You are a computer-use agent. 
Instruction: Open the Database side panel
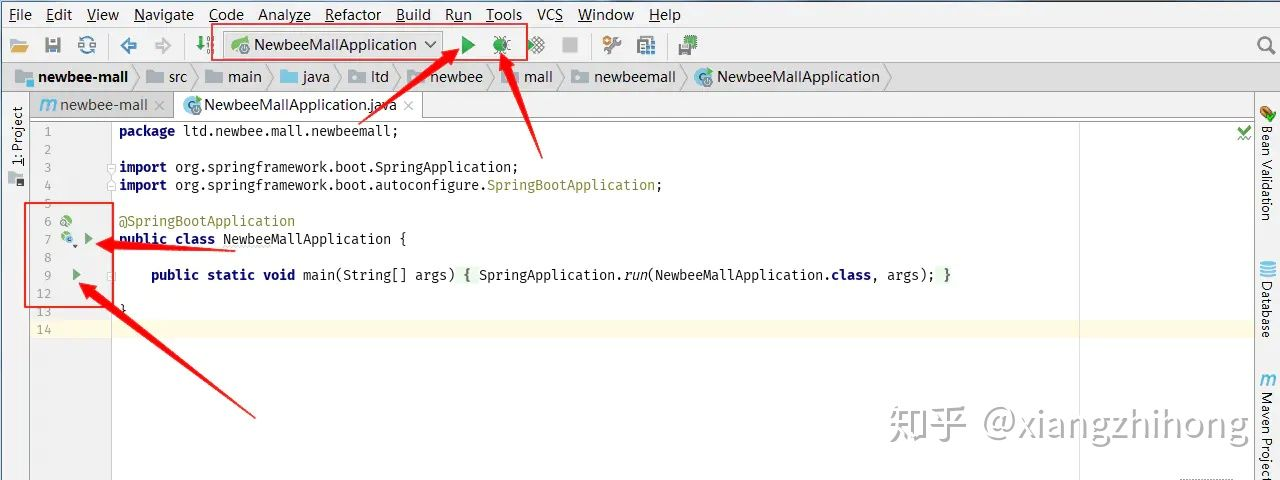pos(1267,299)
